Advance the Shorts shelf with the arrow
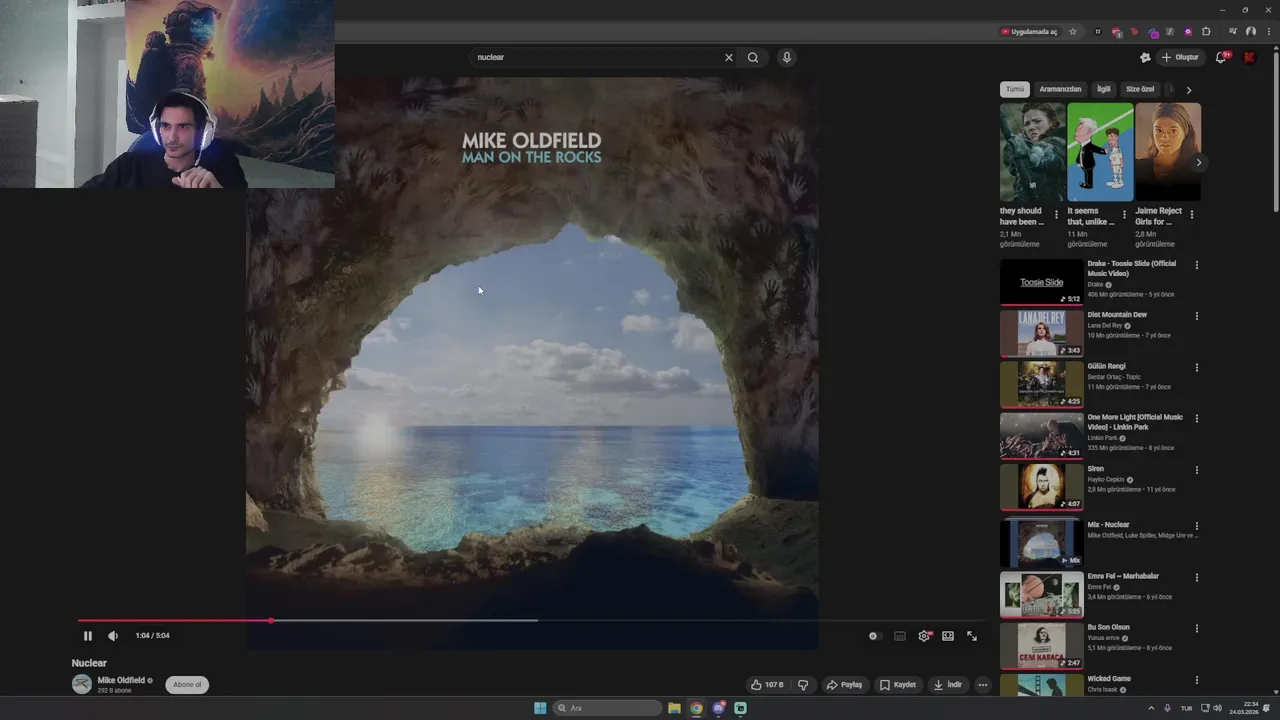 (x=1199, y=162)
